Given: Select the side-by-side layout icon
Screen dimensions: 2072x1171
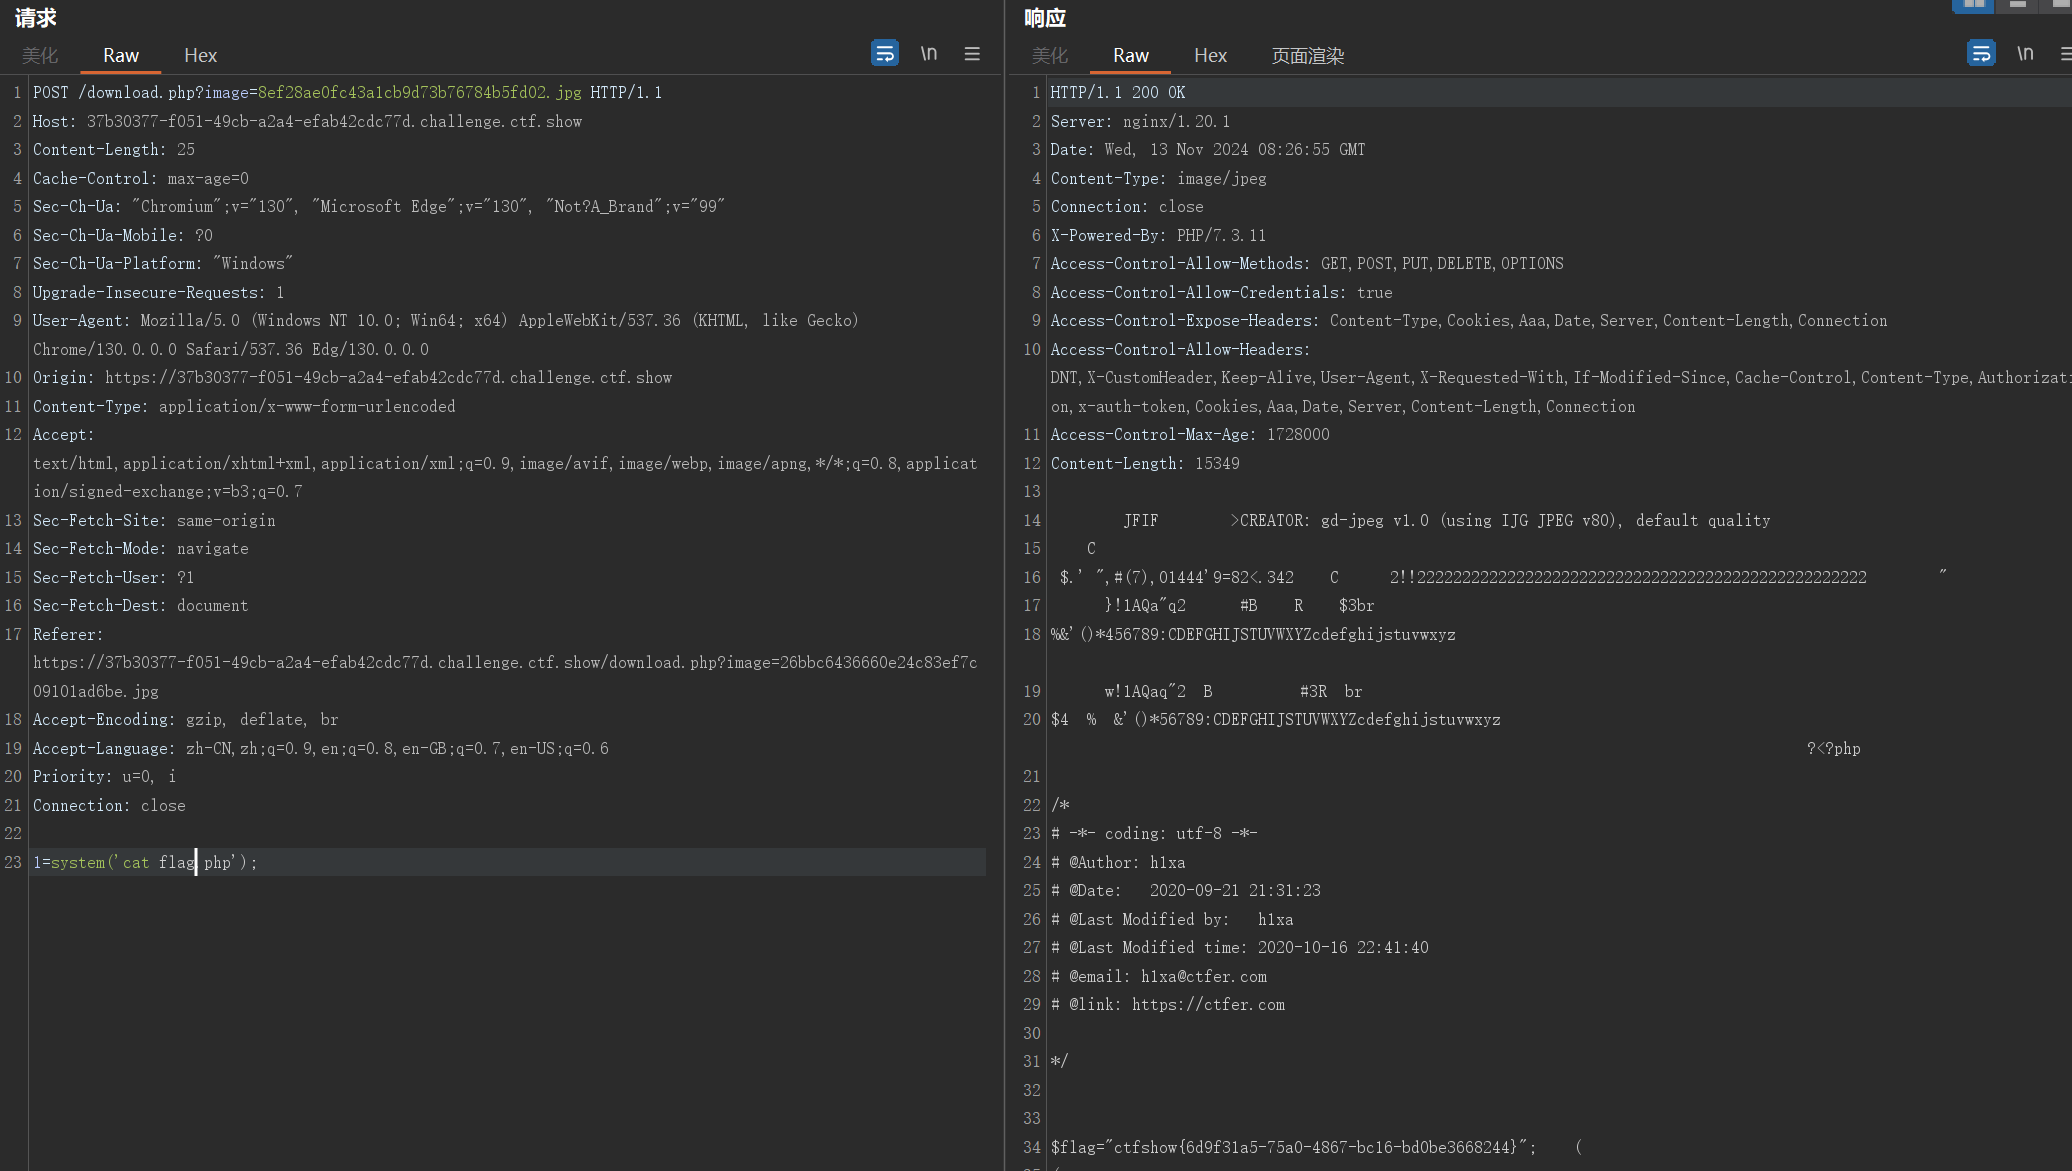Looking at the screenshot, I should click(x=1973, y=5).
